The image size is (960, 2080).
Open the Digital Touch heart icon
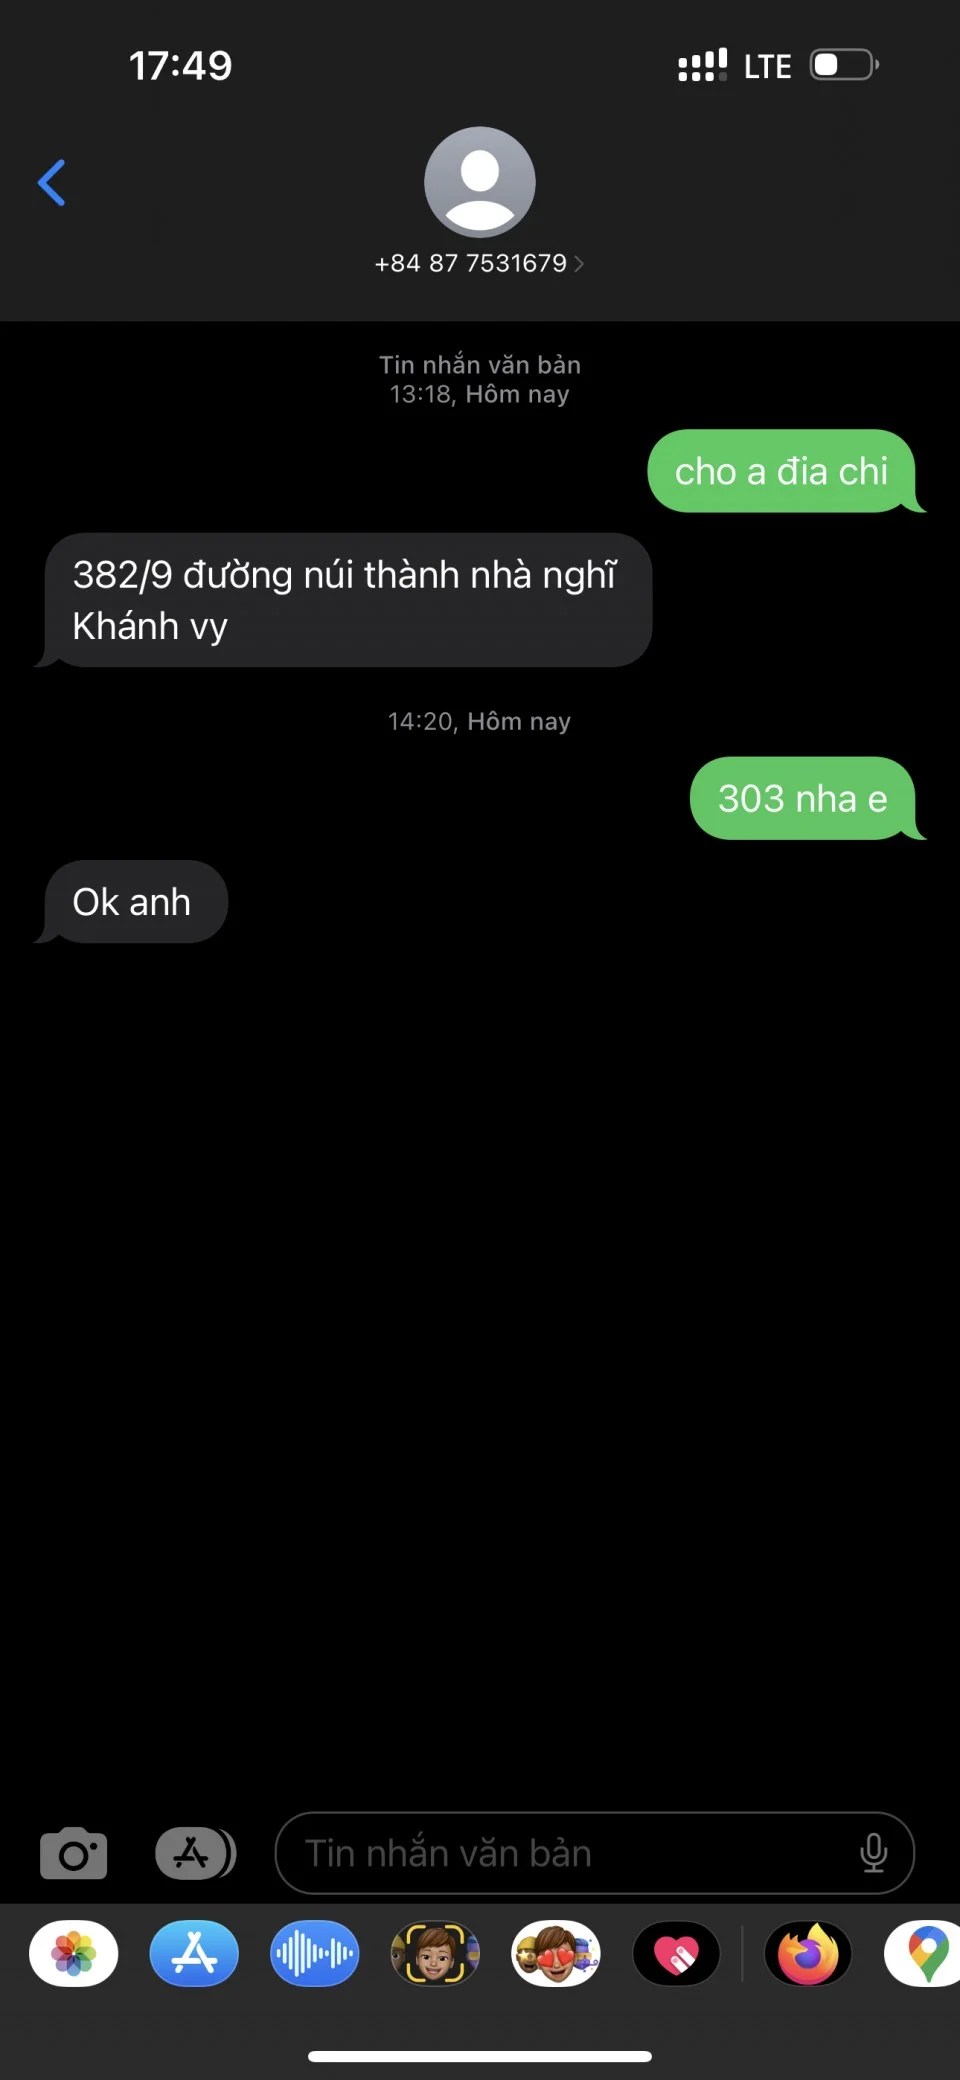click(x=677, y=1953)
